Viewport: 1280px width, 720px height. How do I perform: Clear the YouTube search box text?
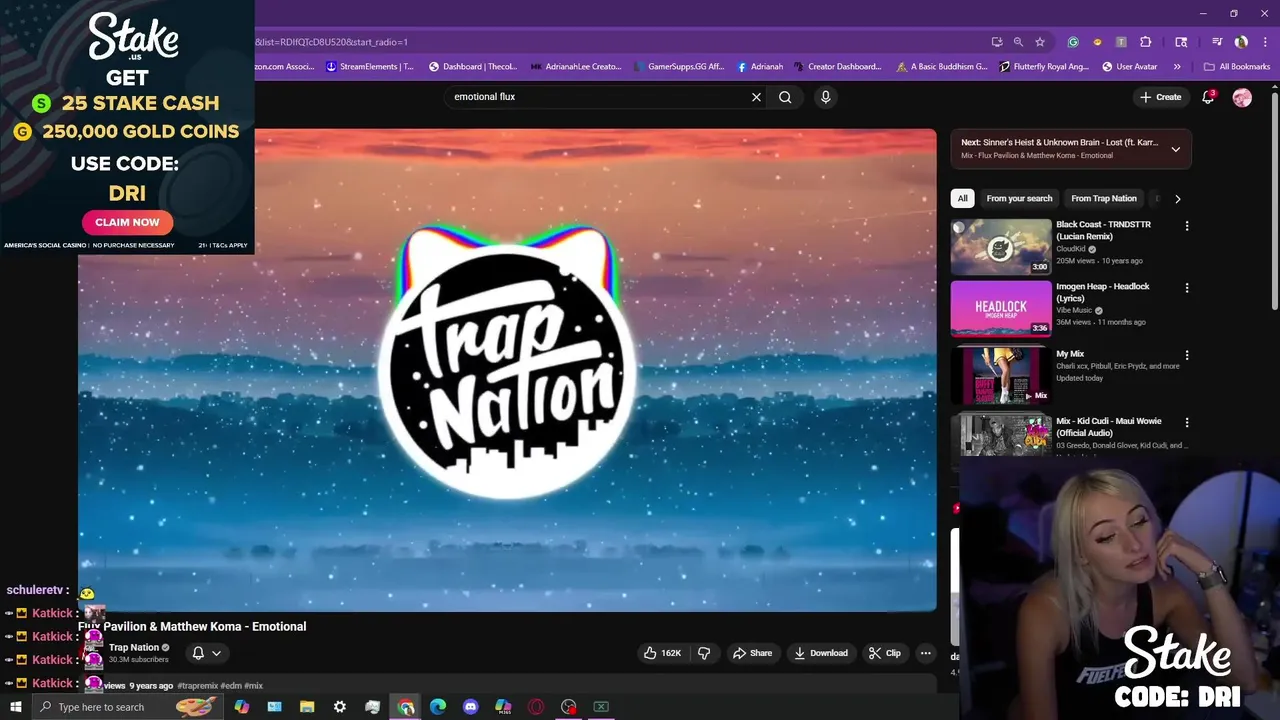756,97
